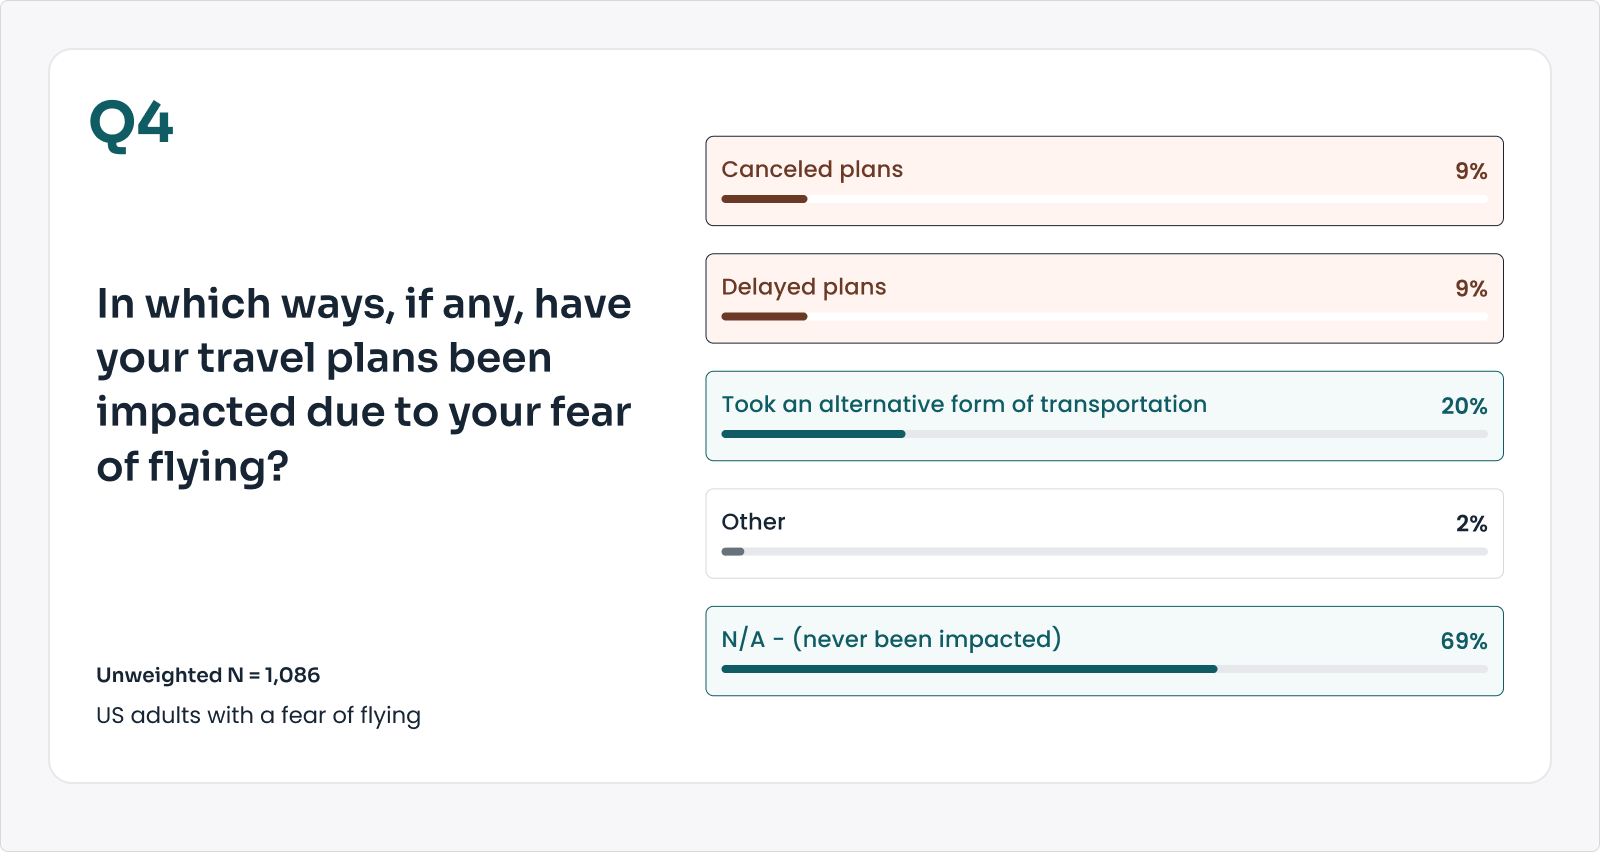Choose Took an alternative form of transportation
The image size is (1600, 852).
1104,416
